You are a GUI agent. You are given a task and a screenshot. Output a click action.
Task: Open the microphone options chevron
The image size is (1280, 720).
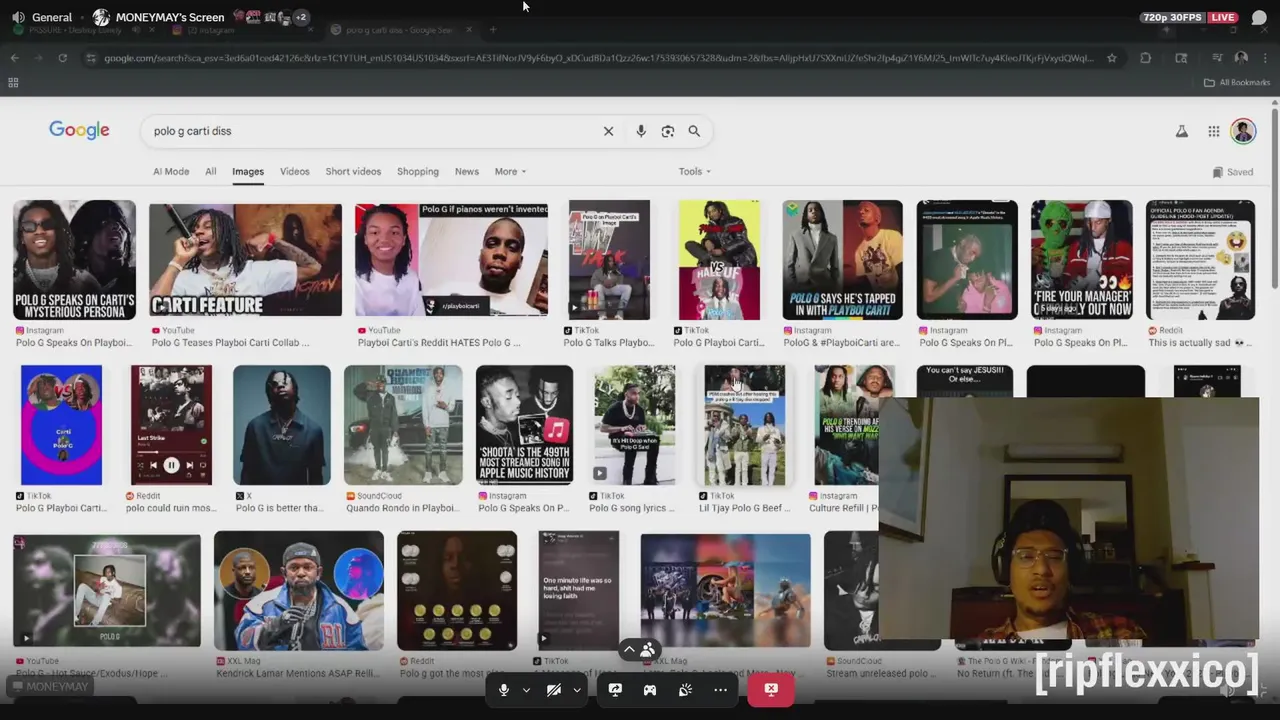526,690
